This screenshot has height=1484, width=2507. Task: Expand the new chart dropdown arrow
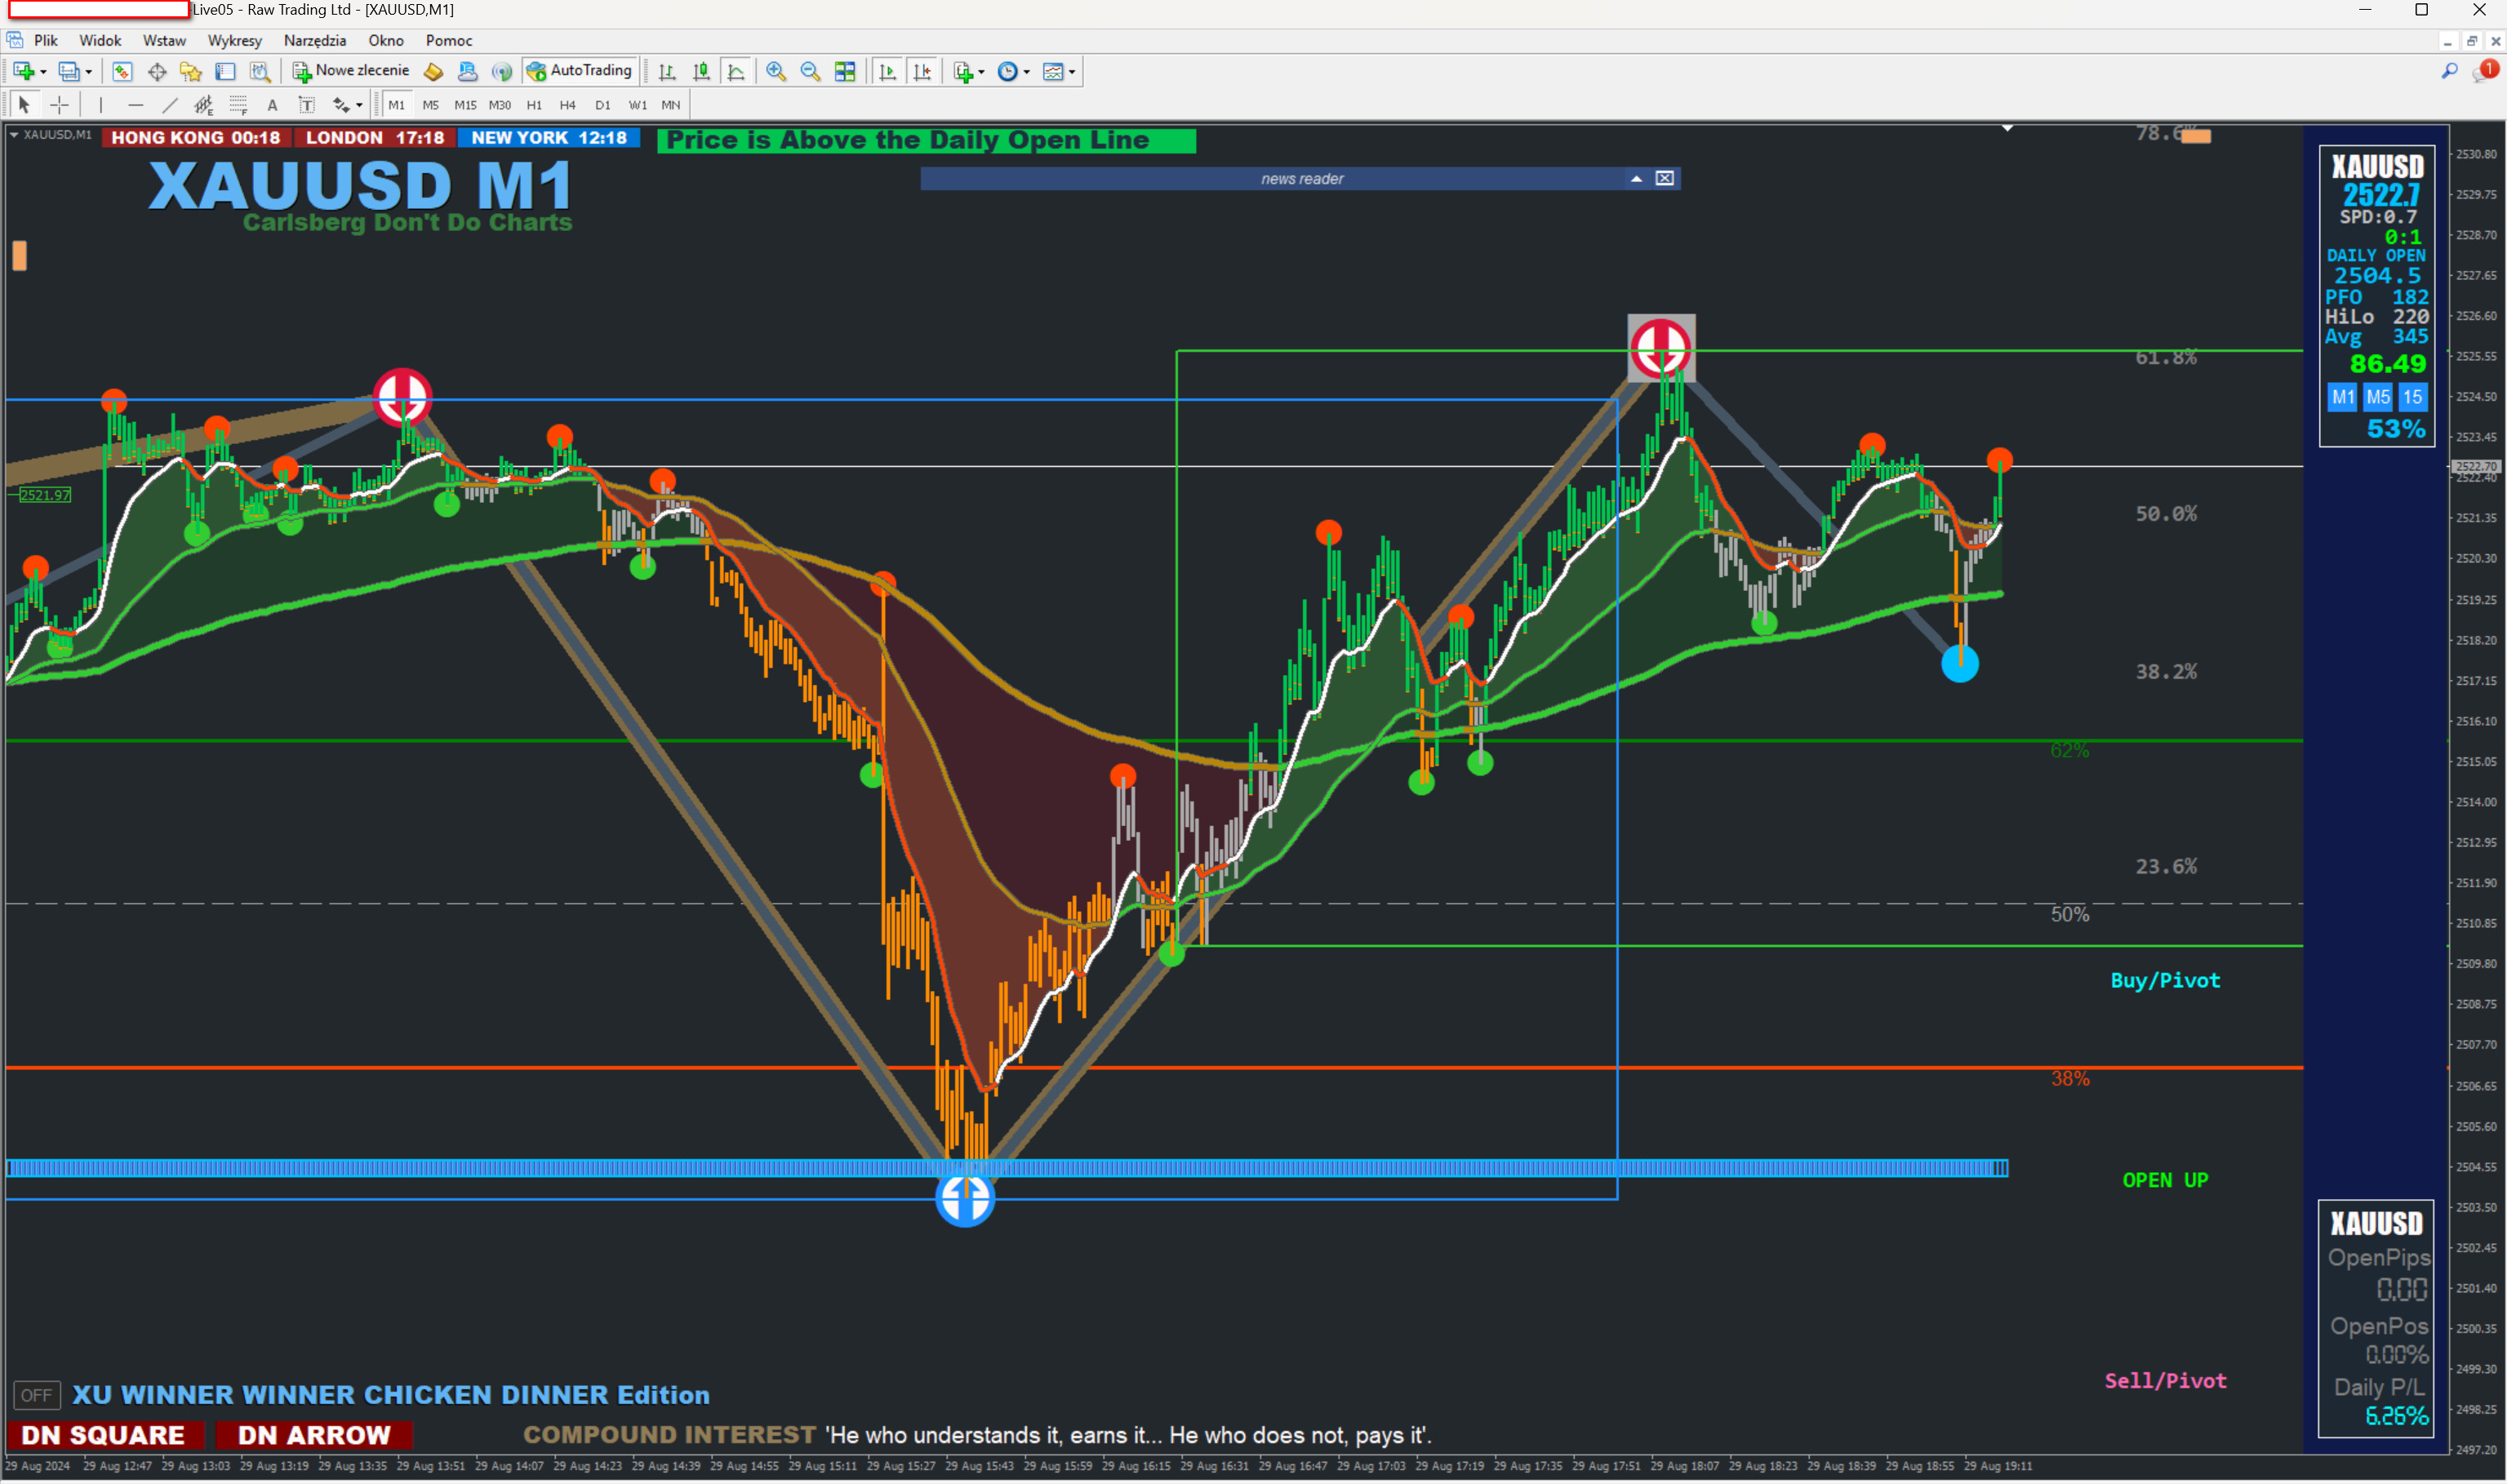pos(43,72)
